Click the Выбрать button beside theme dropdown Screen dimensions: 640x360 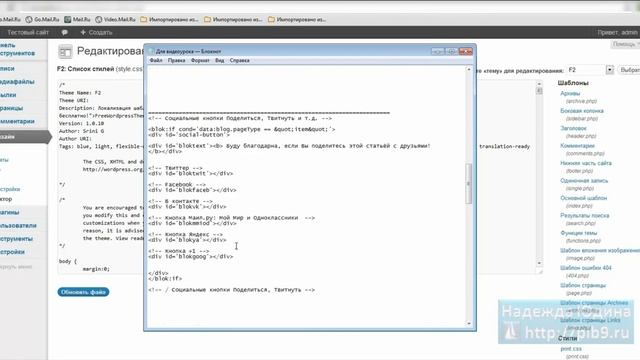(629, 70)
